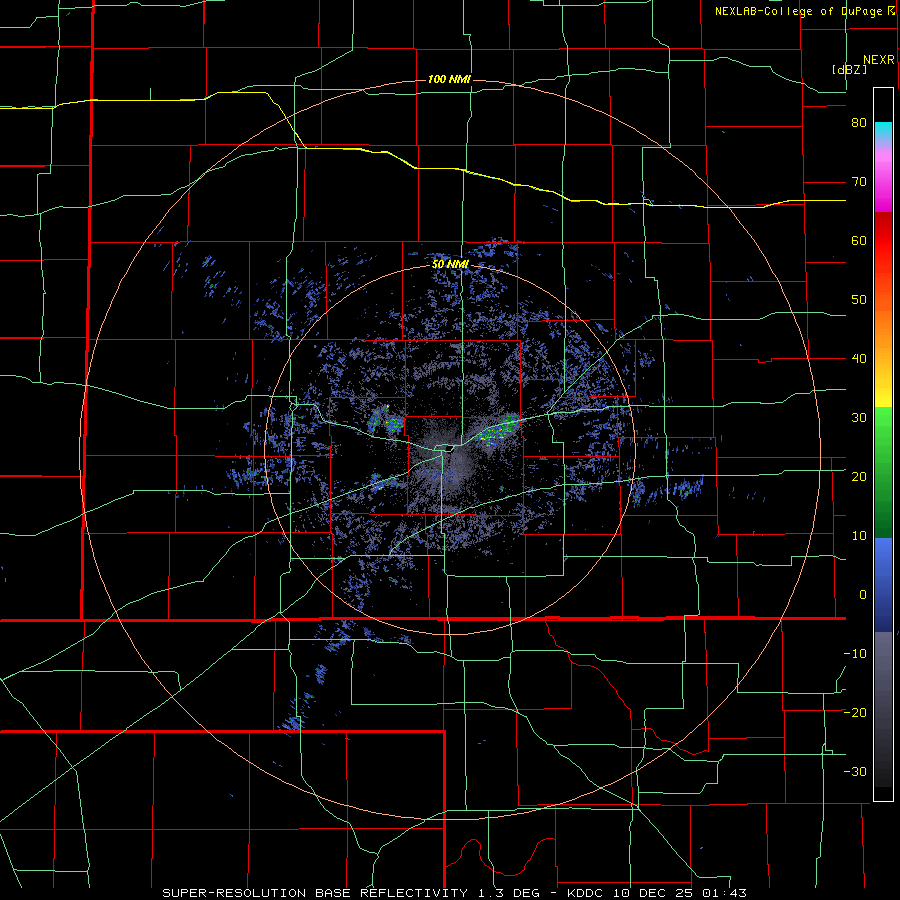Click the 70 value on the dBZ scale
The image size is (900, 900).
859,182
